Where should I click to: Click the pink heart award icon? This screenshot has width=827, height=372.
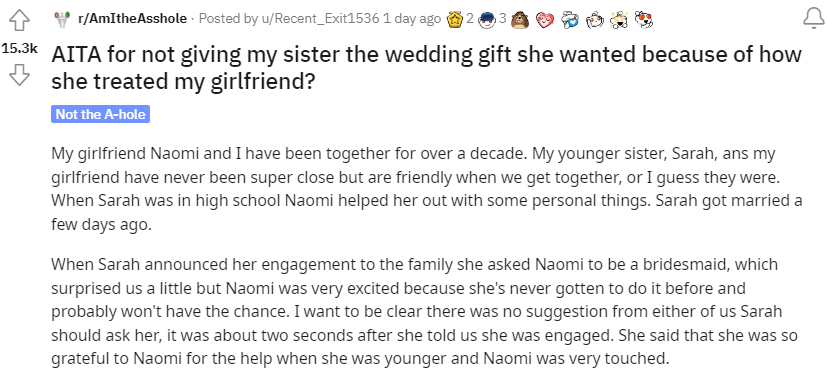(x=544, y=20)
